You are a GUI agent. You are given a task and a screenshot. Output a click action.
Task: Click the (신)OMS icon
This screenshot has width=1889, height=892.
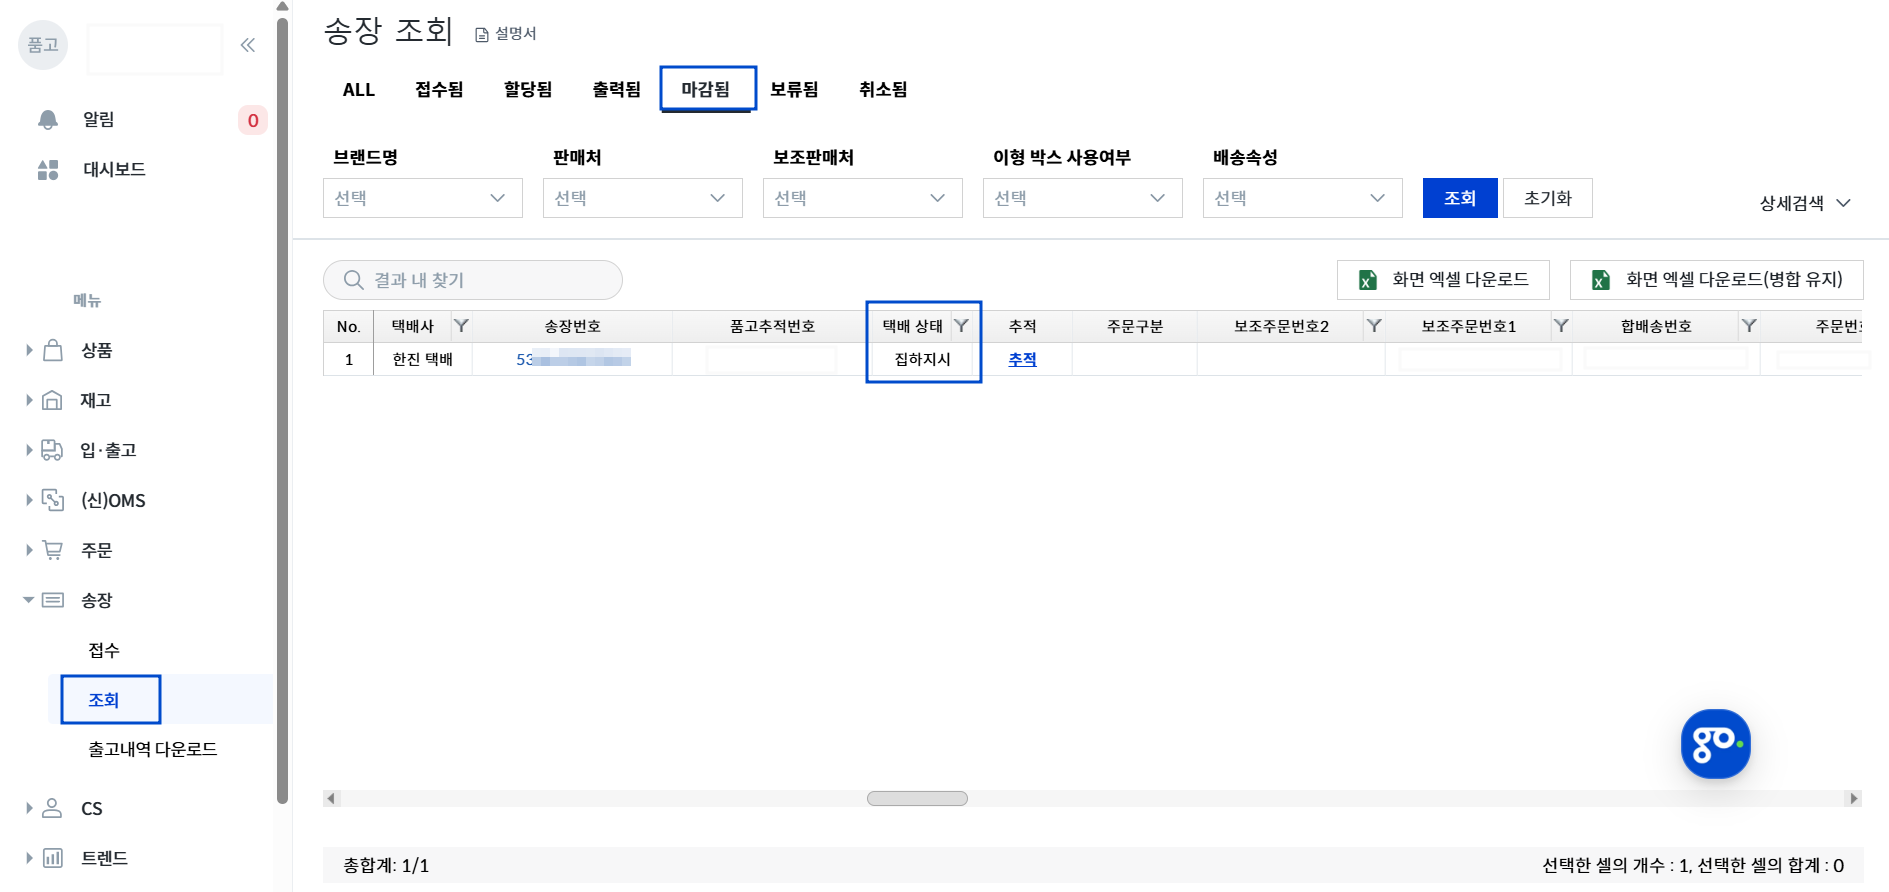(x=53, y=500)
